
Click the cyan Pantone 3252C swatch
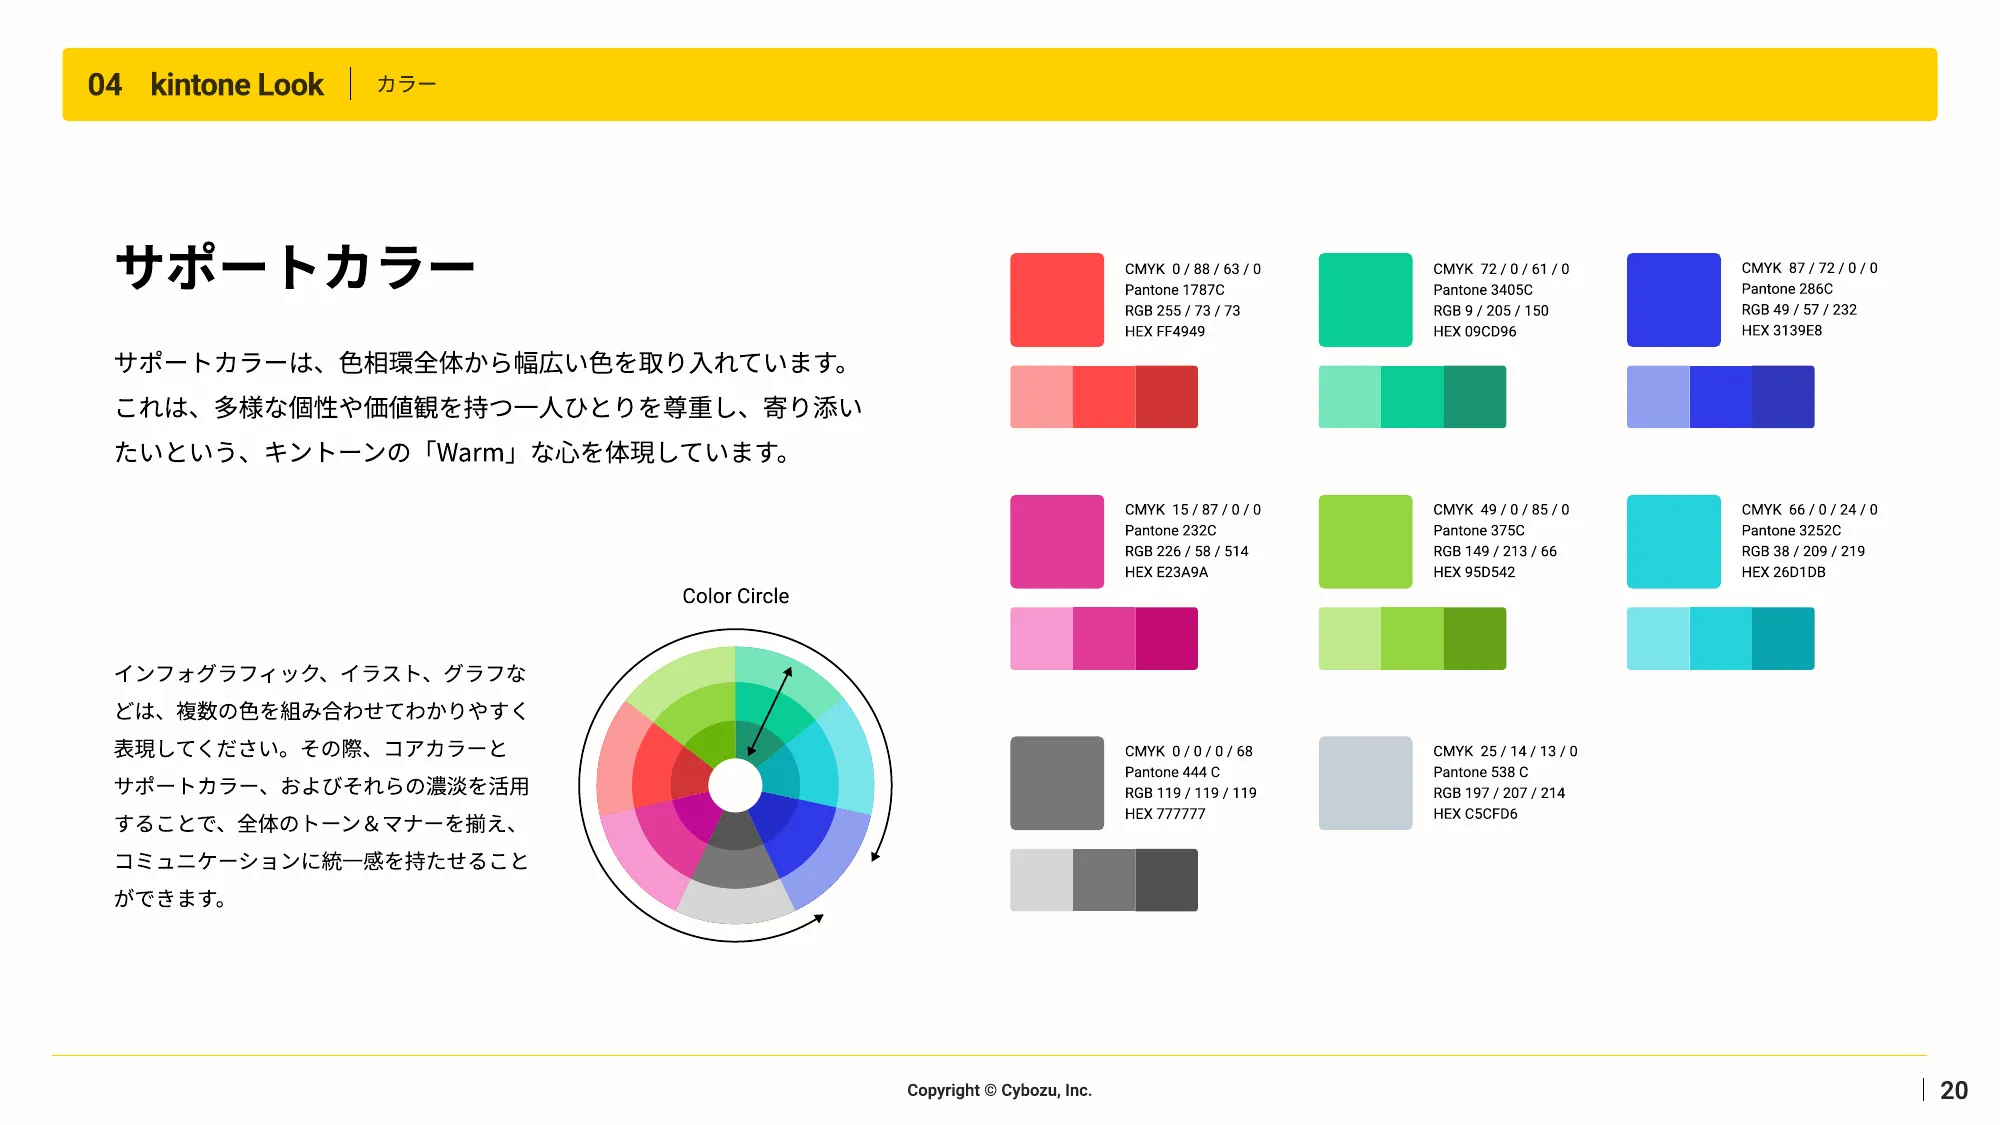pyautogui.click(x=1673, y=541)
